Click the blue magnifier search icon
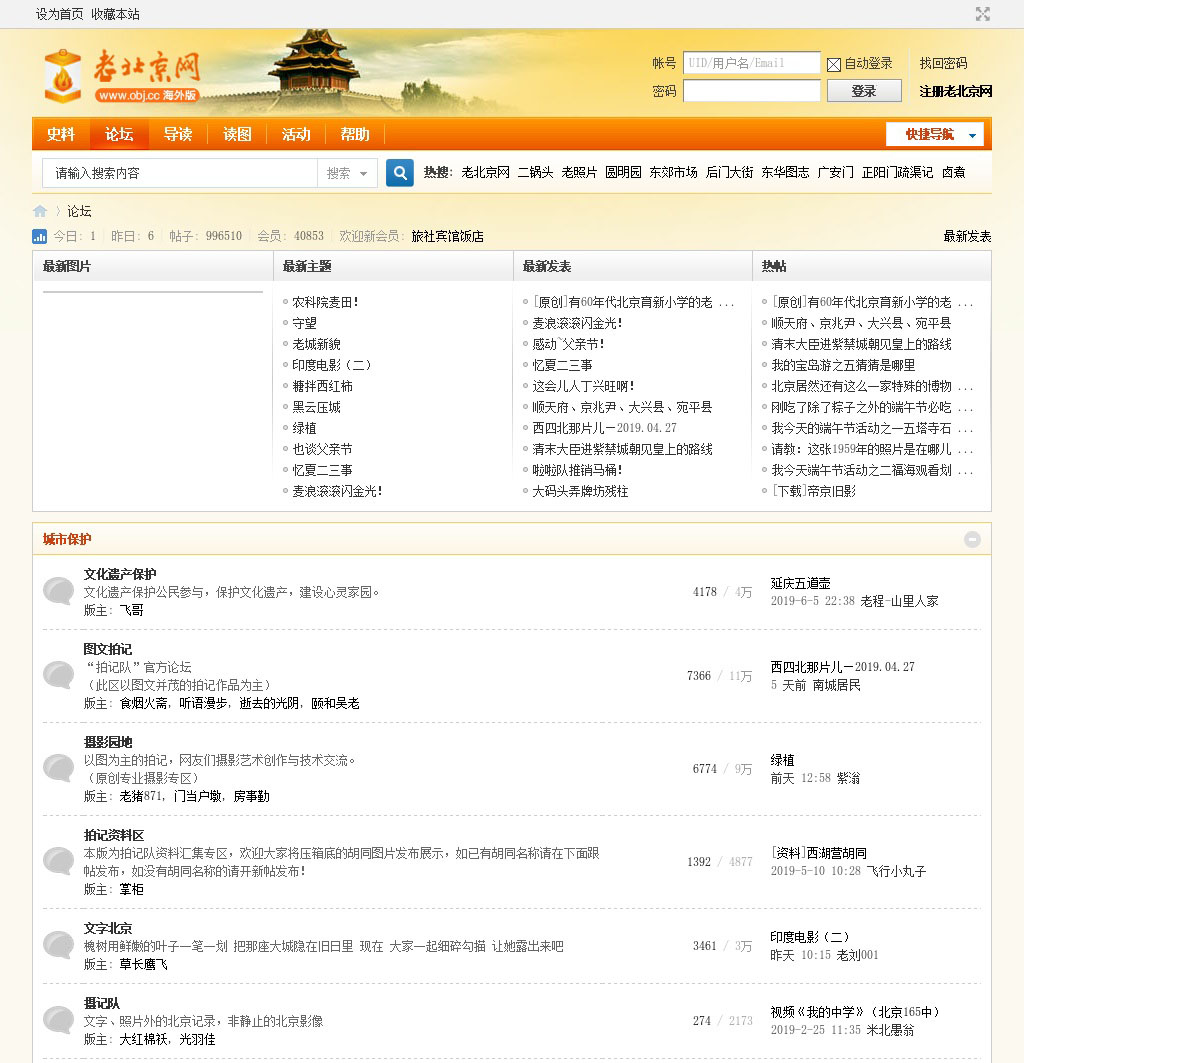Image resolution: width=1200 pixels, height=1063 pixels. tap(400, 173)
